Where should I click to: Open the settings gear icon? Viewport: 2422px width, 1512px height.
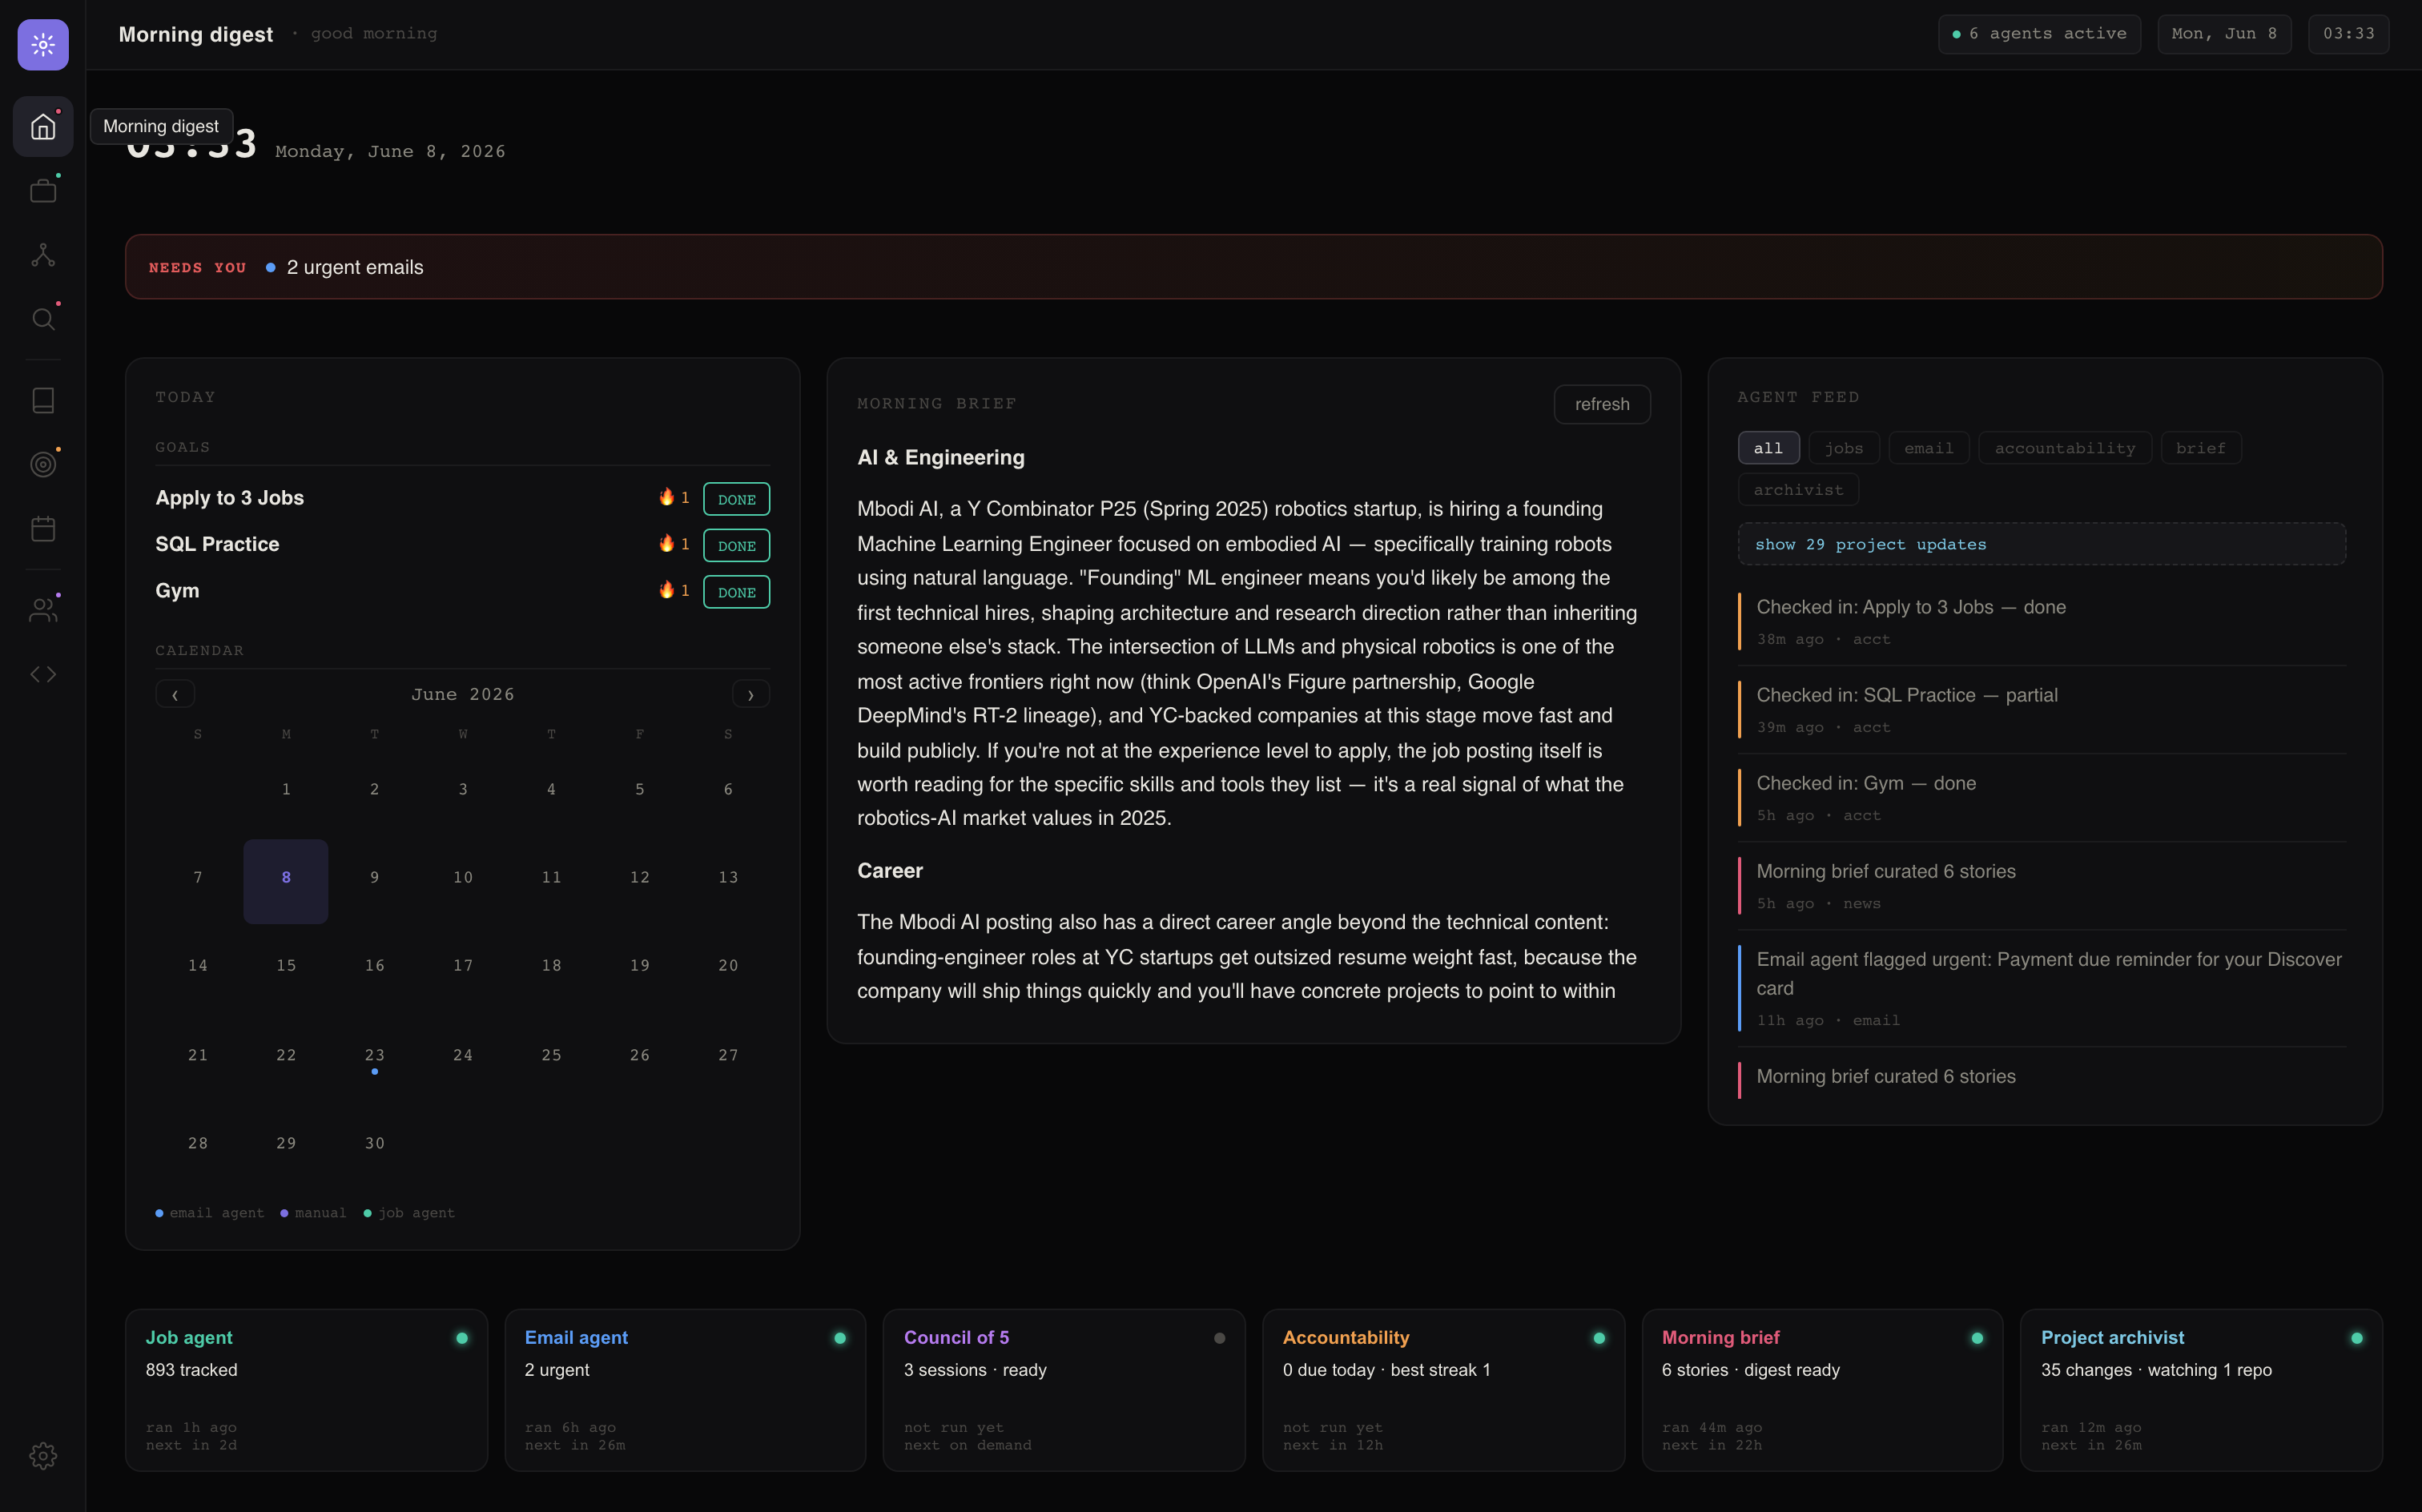tap(43, 1455)
